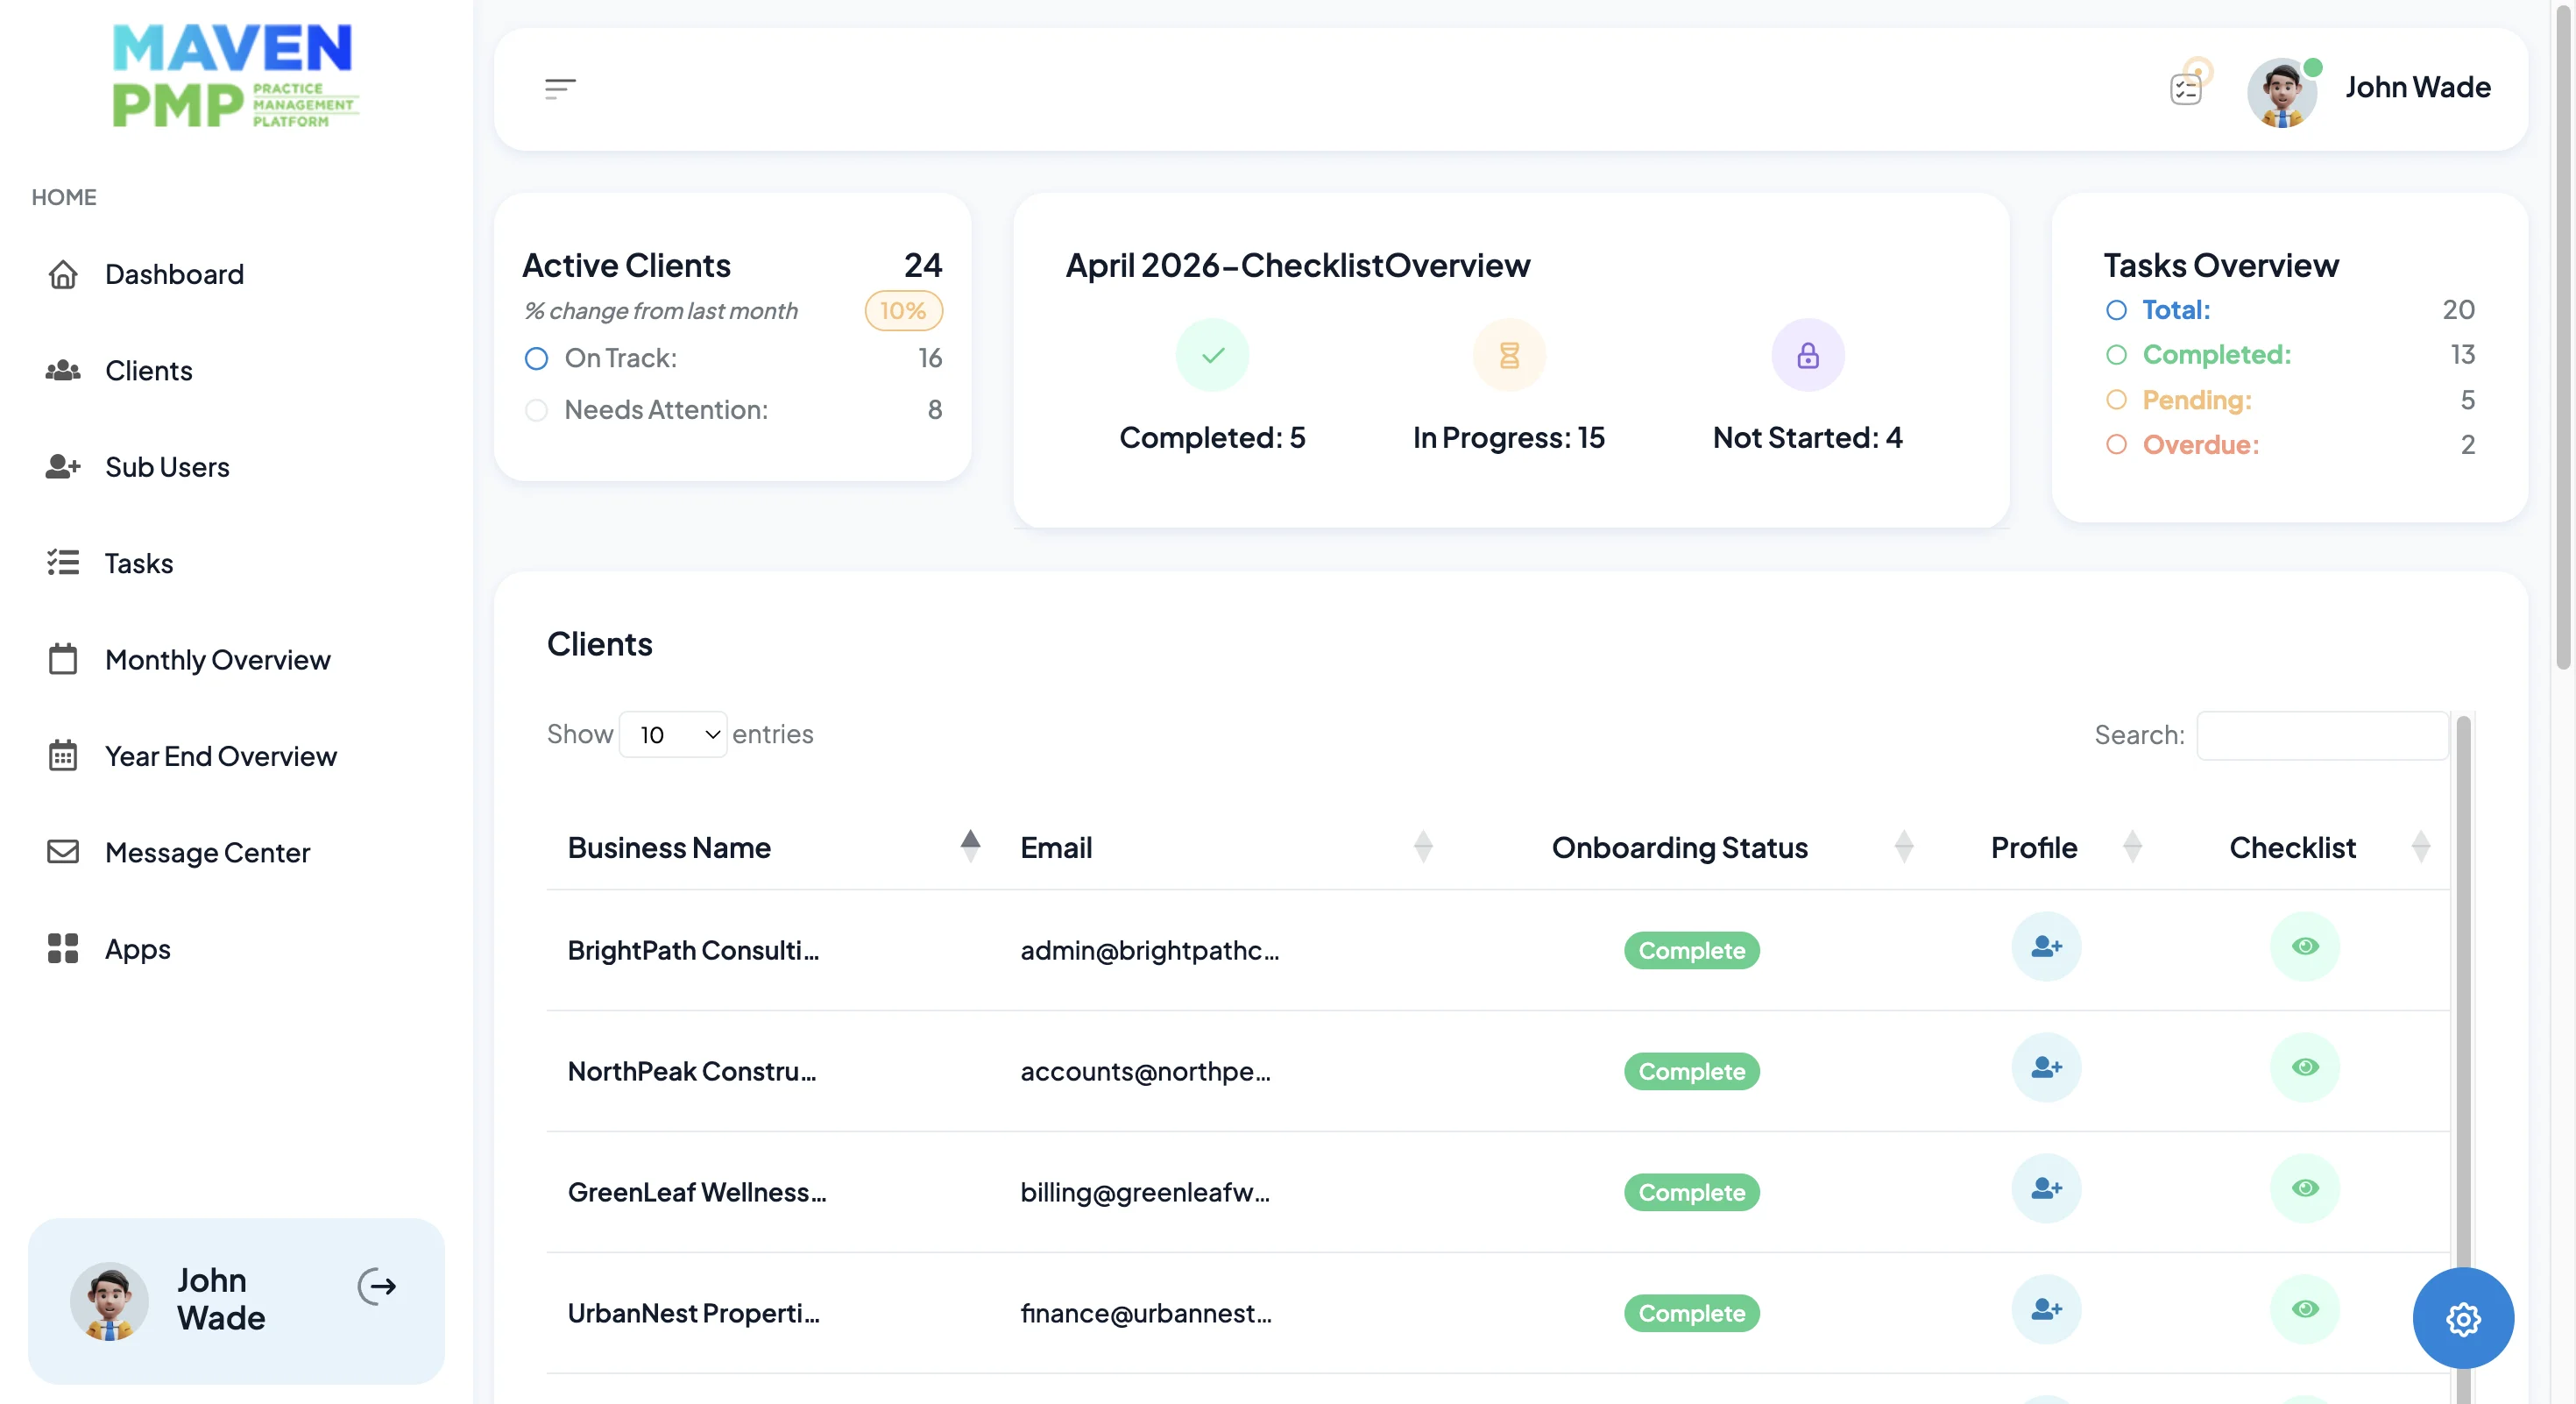View checklist eye icon for NorthPeak Construction
The width and height of the screenshot is (2576, 1404).
click(2305, 1067)
